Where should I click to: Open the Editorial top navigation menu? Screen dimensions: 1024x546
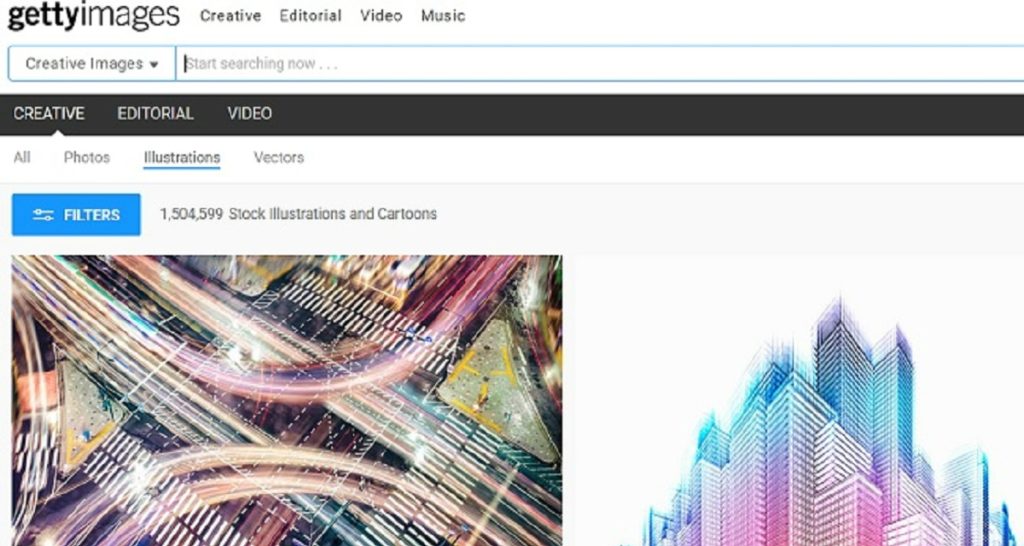[x=310, y=16]
